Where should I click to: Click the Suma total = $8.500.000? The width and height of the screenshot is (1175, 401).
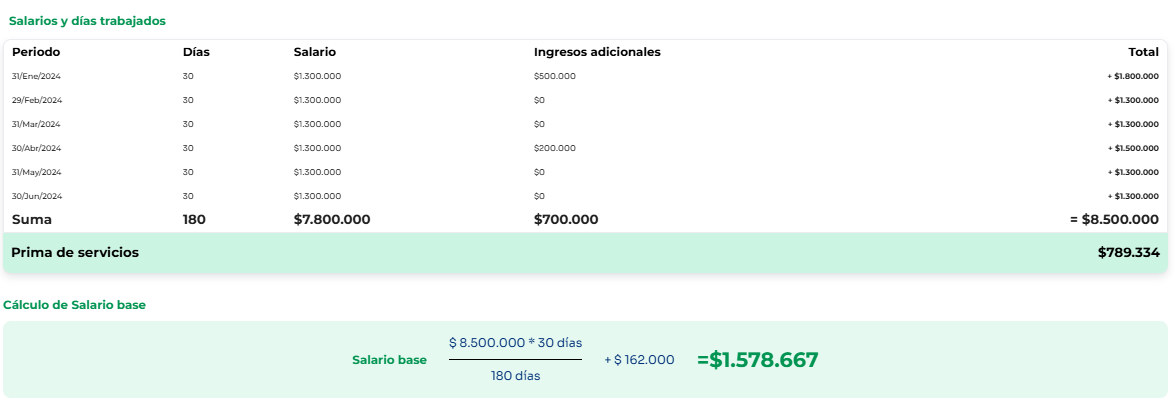(1114, 220)
